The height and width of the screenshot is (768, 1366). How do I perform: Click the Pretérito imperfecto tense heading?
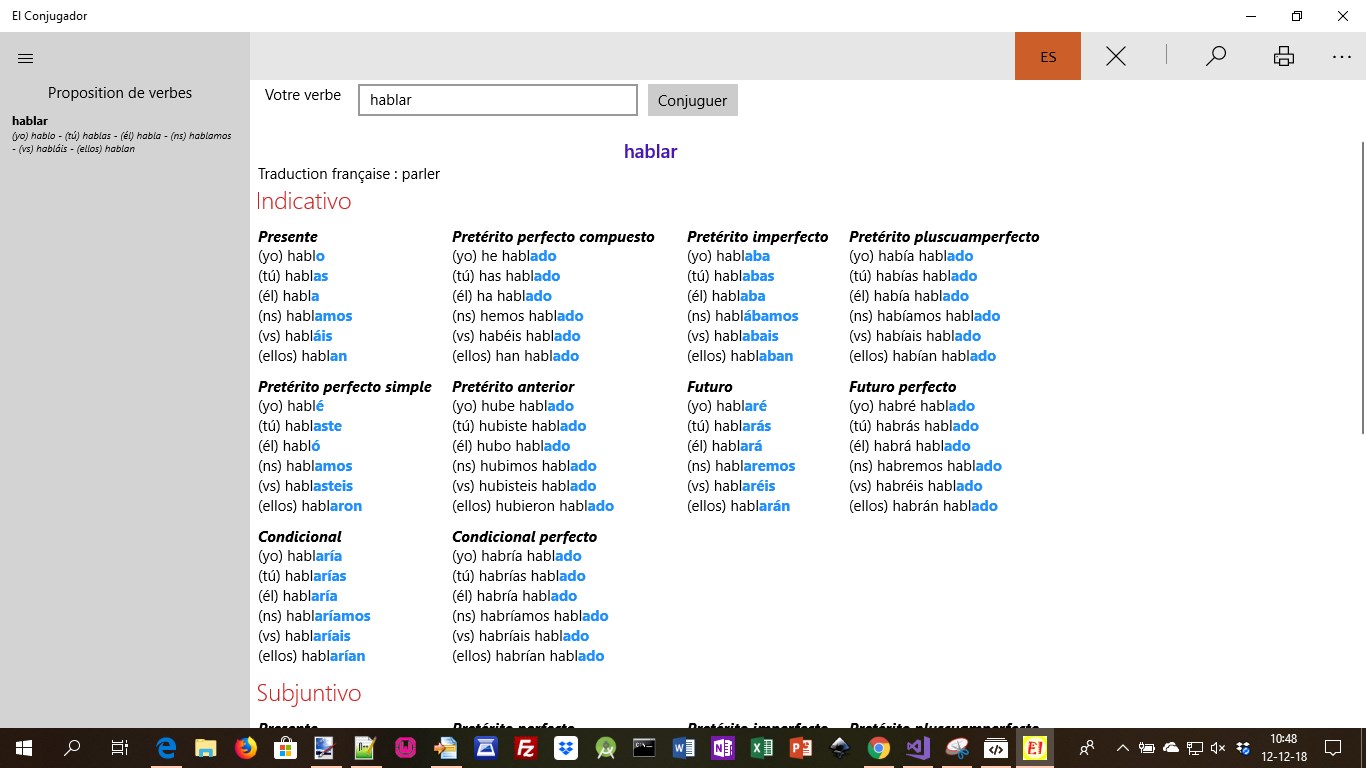click(758, 237)
